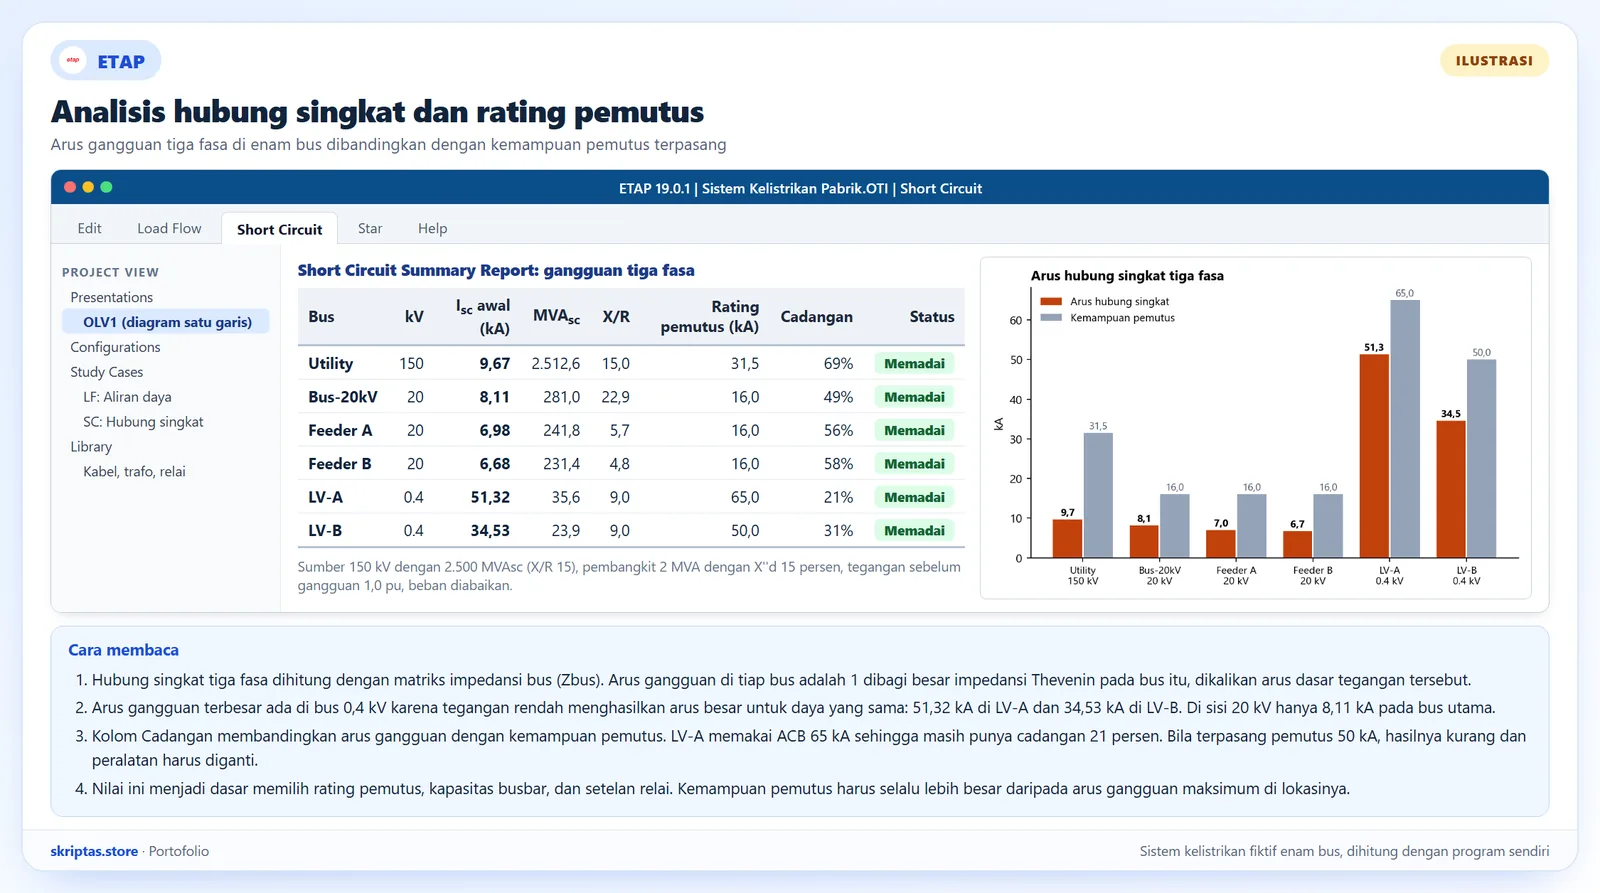The image size is (1600, 893).
Task: Click Memadai status for LV-A
Action: pyautogui.click(x=914, y=497)
